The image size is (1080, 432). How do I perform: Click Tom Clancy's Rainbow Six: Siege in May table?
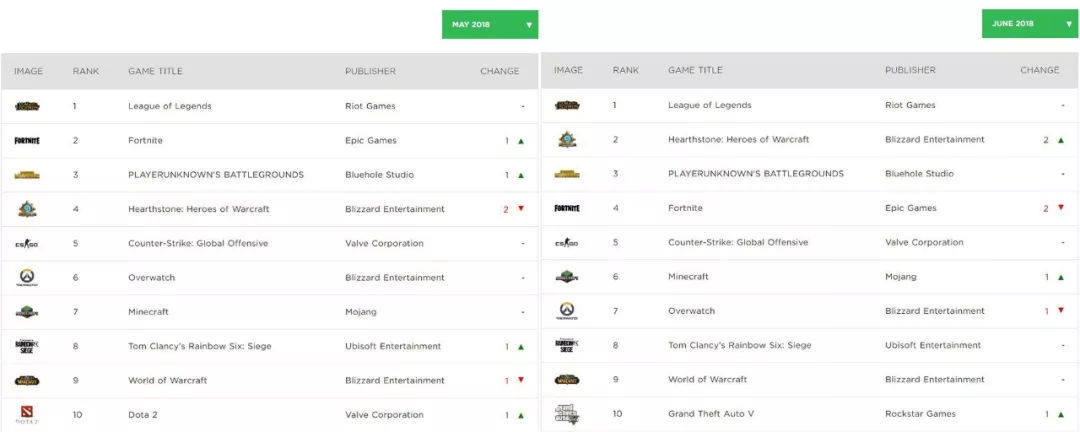(x=200, y=346)
